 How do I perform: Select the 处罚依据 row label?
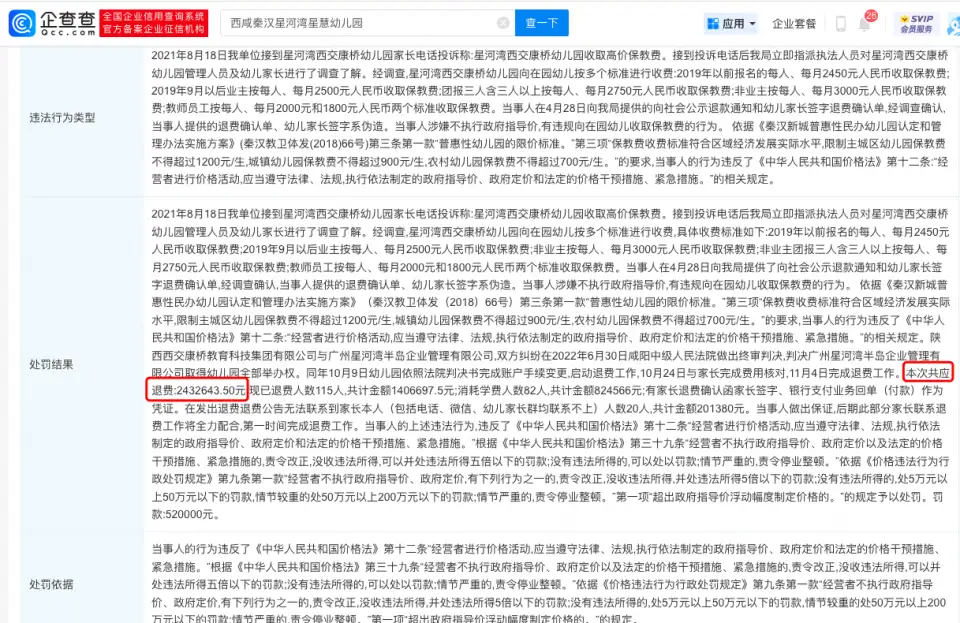pos(49,584)
